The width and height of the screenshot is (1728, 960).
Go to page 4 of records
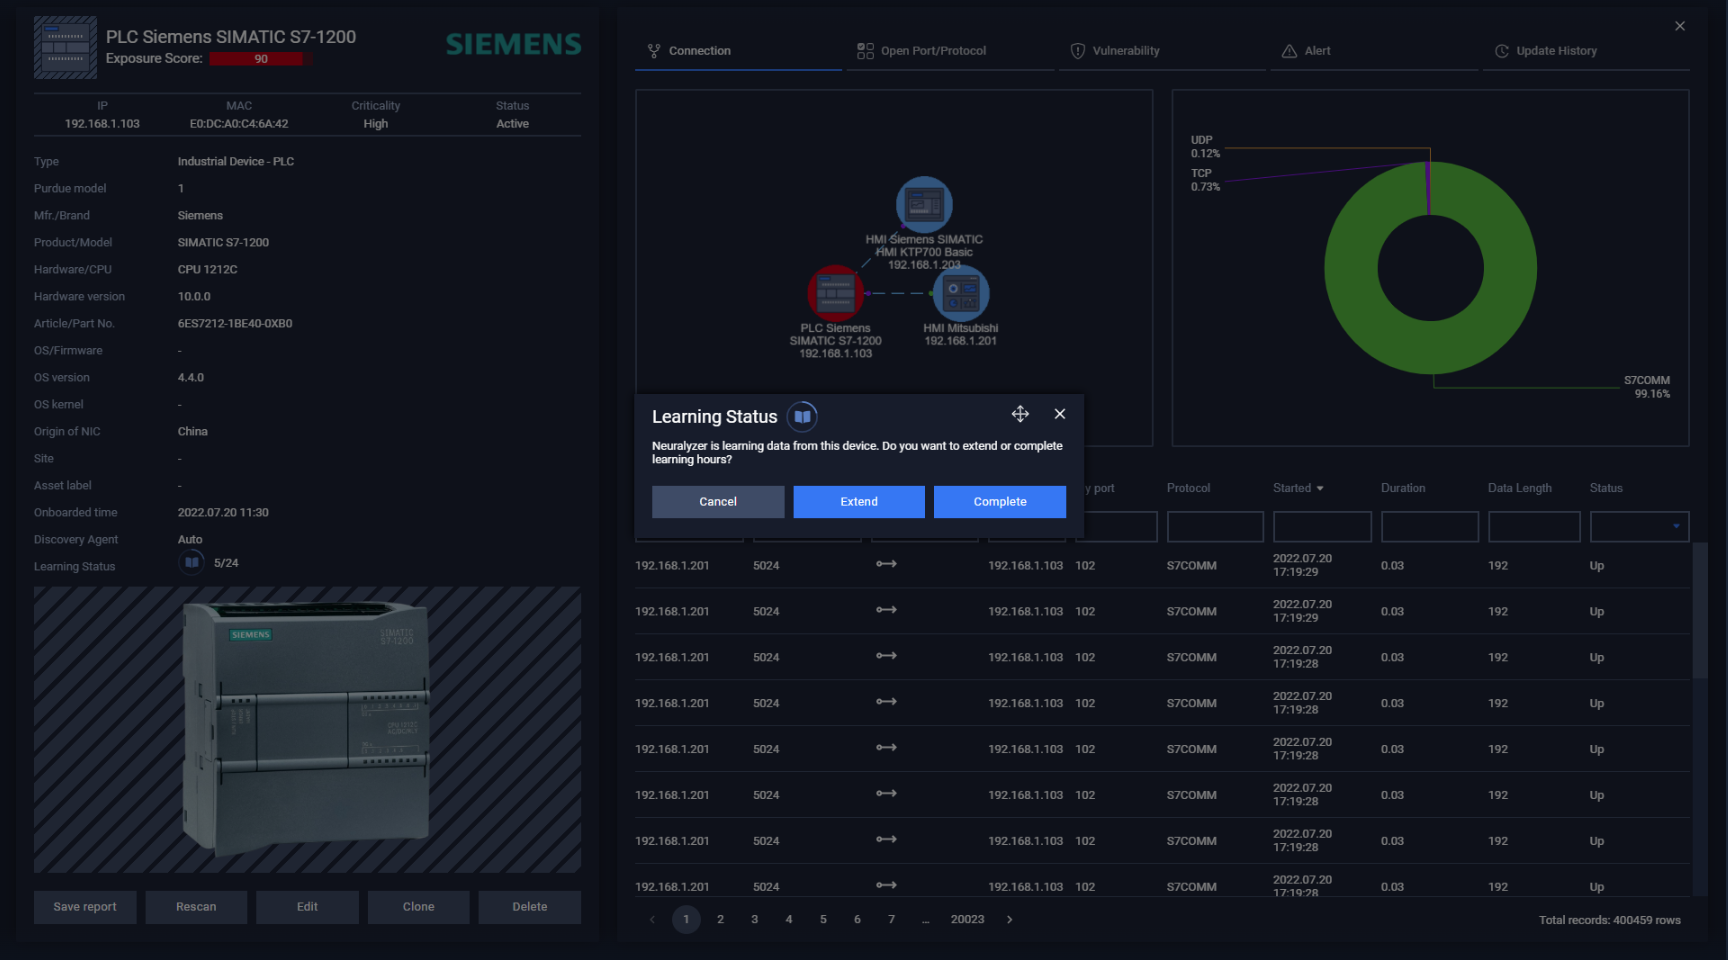(x=789, y=919)
